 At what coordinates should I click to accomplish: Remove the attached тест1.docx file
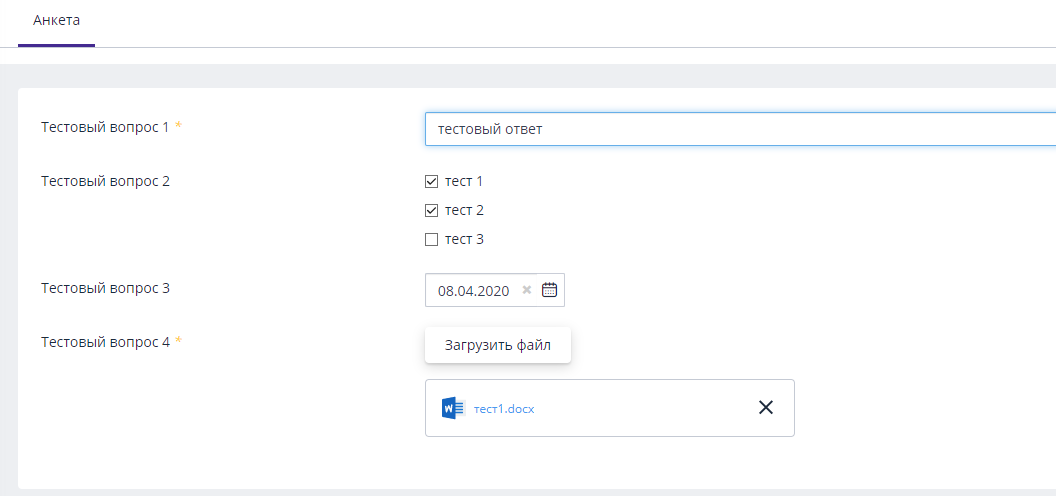766,407
